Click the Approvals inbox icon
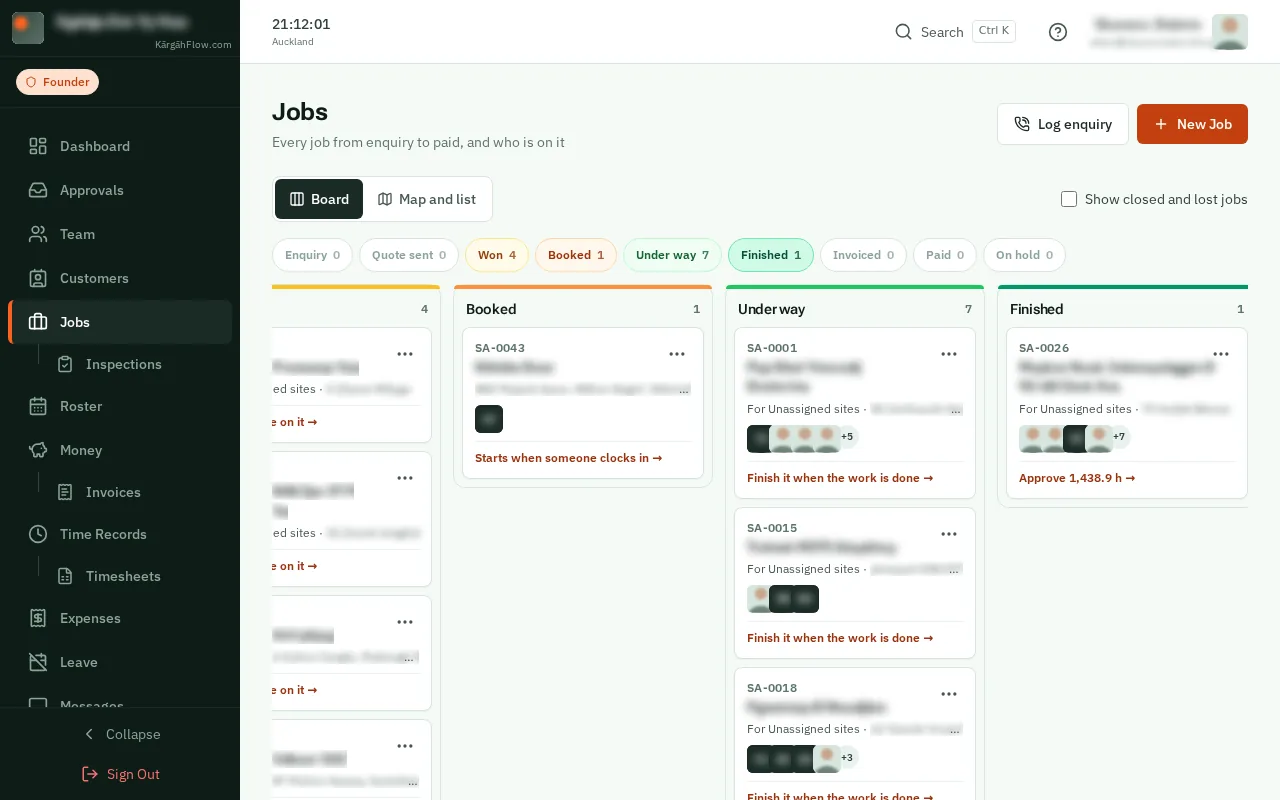The width and height of the screenshot is (1280, 800). coord(38,190)
